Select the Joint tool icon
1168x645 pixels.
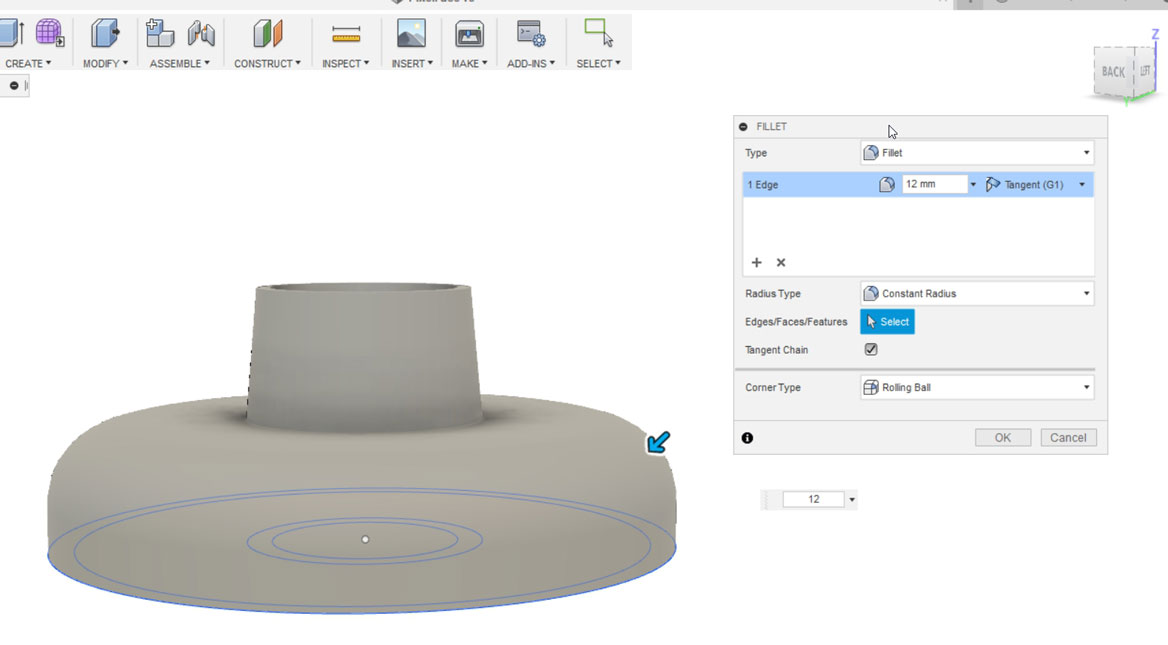[x=201, y=34]
